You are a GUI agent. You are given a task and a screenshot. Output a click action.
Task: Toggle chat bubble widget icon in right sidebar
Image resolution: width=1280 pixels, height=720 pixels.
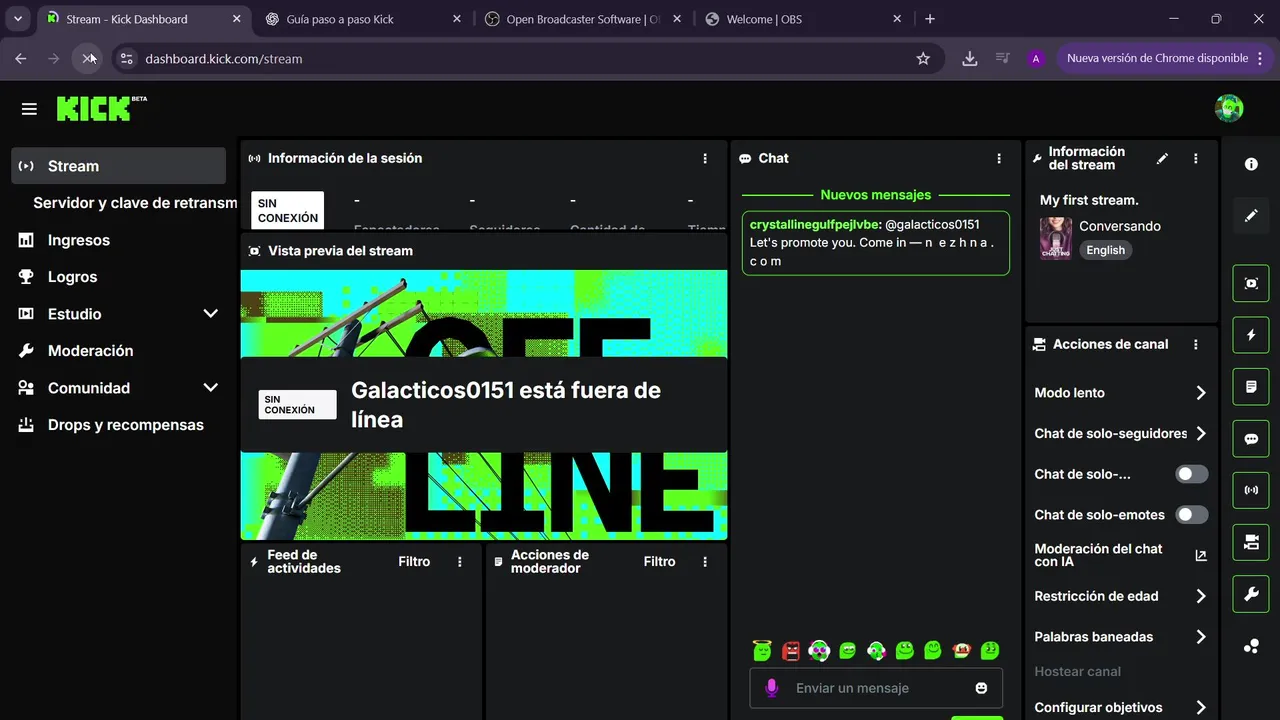click(x=1251, y=438)
